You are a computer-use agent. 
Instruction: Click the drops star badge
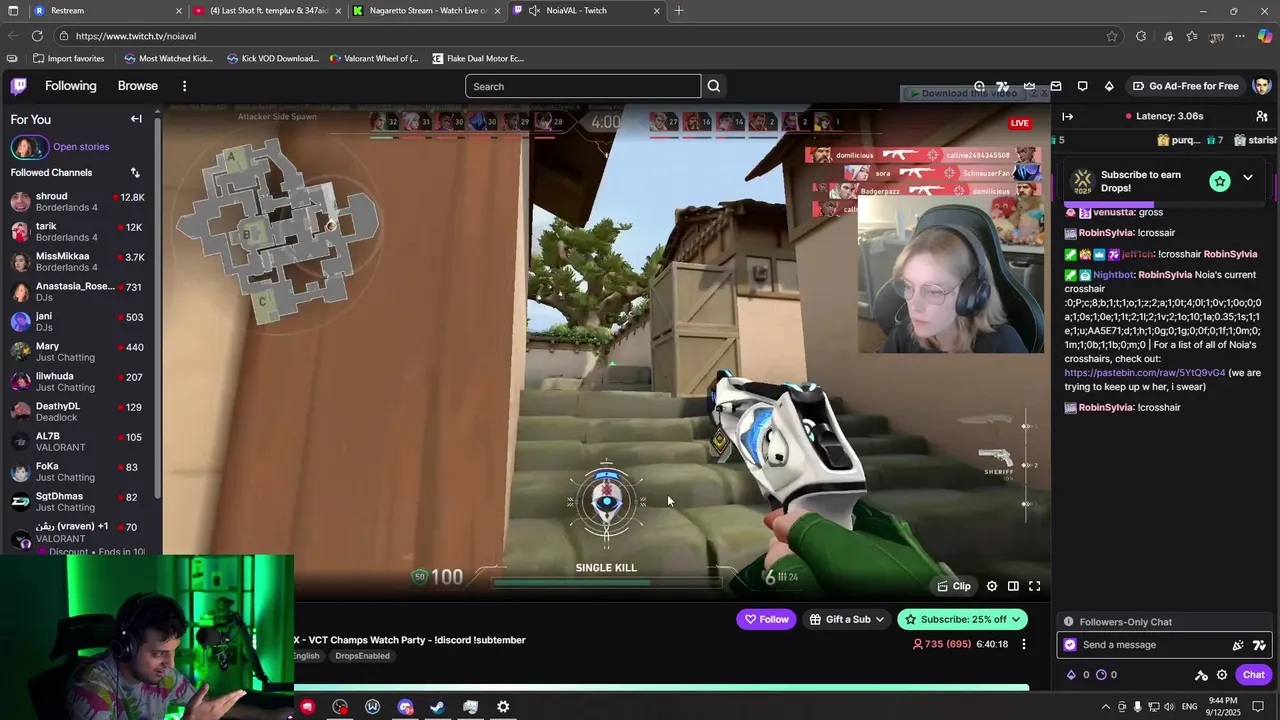[1219, 181]
